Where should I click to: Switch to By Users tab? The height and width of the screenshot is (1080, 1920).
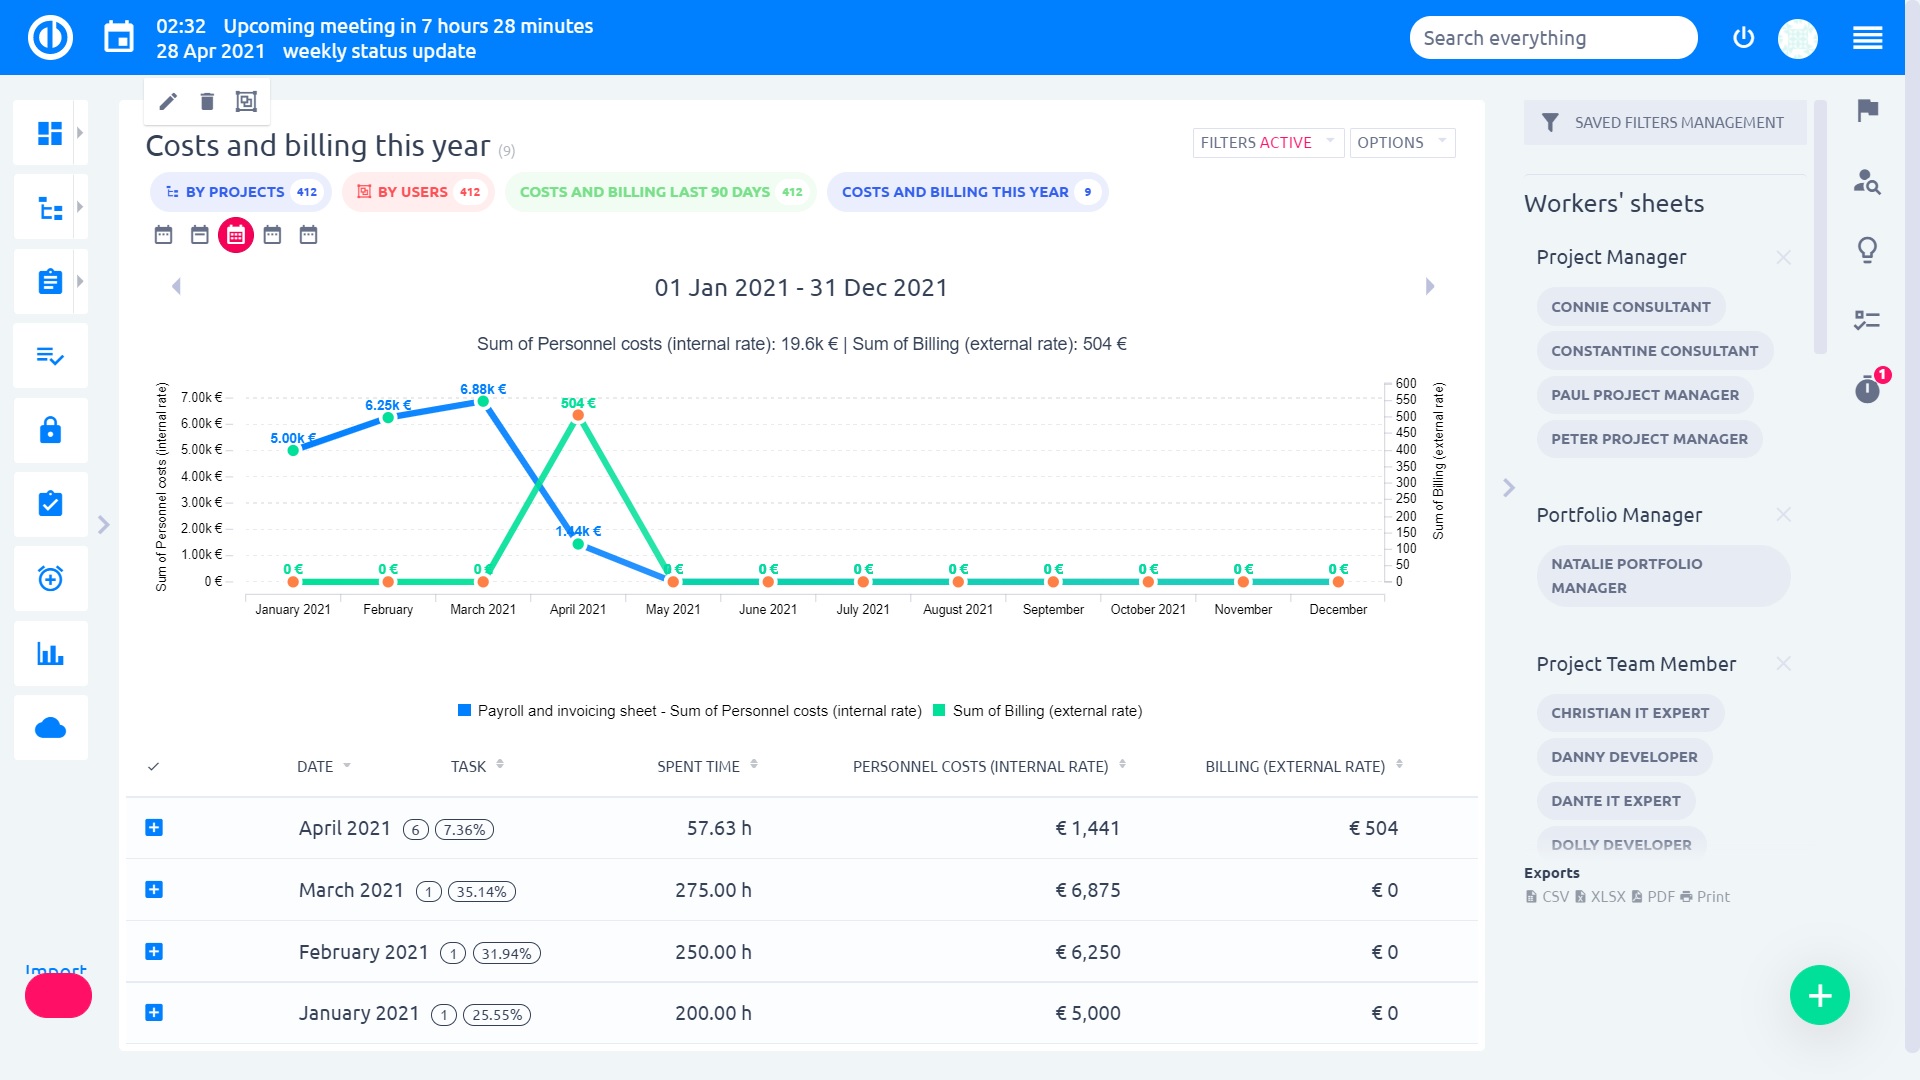pyautogui.click(x=418, y=192)
